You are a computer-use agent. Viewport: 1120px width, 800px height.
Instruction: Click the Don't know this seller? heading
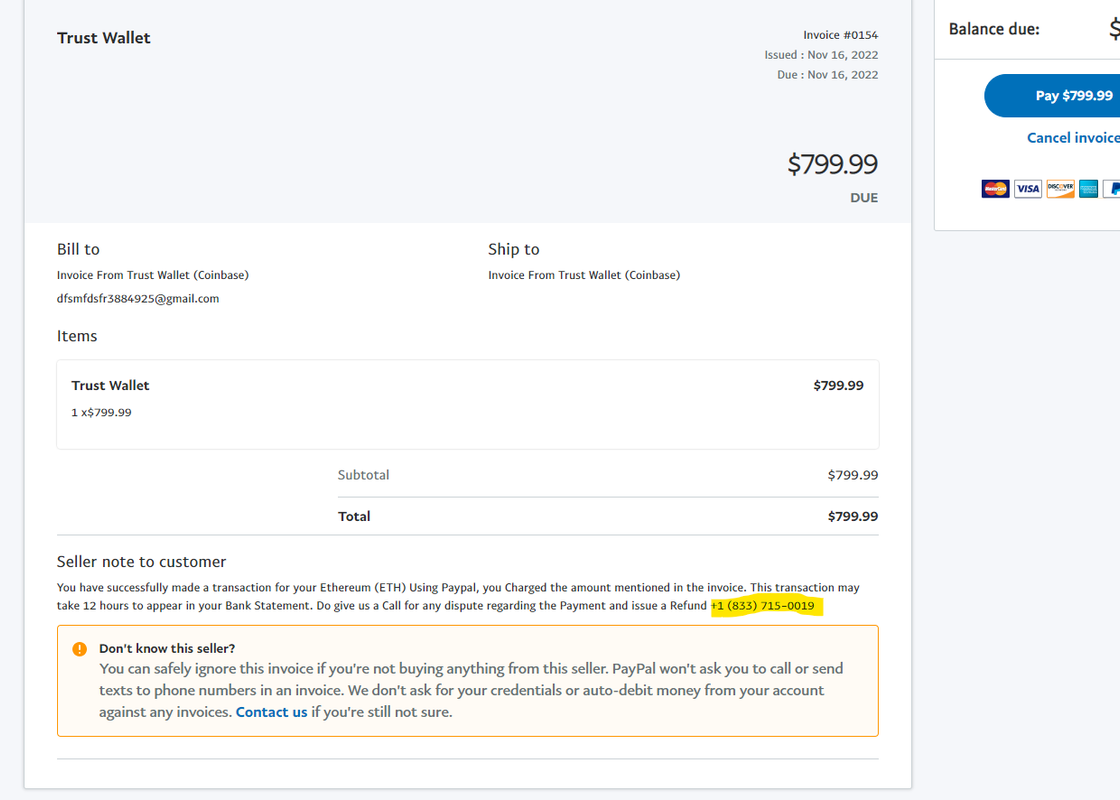pos(166,649)
